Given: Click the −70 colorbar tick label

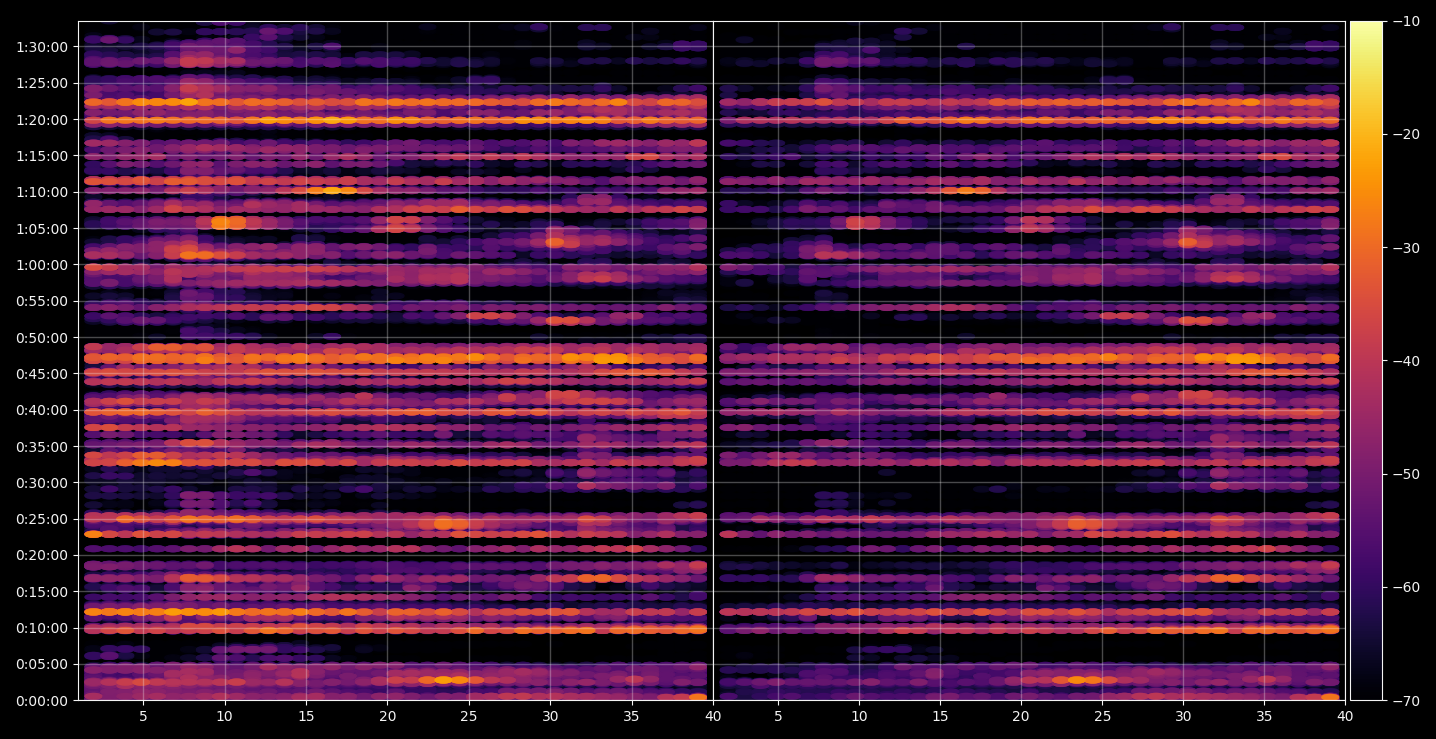Looking at the screenshot, I should pyautogui.click(x=1406, y=700).
